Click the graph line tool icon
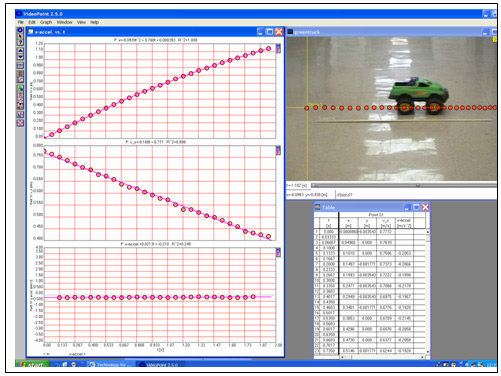 20,79
